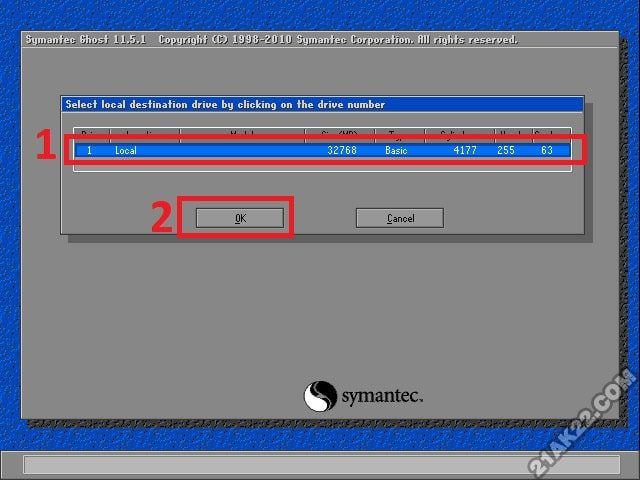Click the Symantec yin-yang logo icon
The height and width of the screenshot is (480, 640).
coord(320,396)
